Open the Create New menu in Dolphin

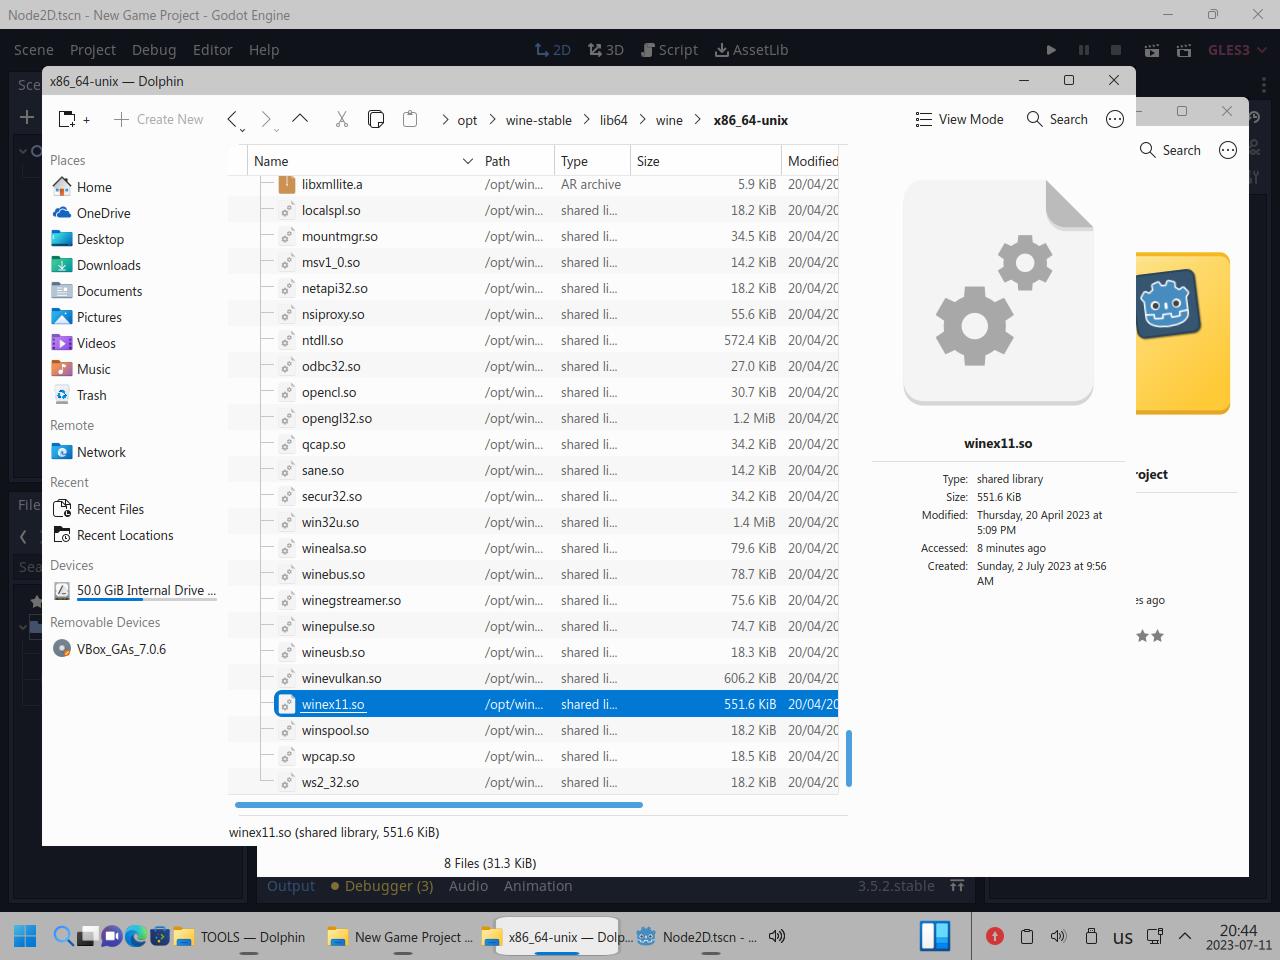[x=158, y=119]
